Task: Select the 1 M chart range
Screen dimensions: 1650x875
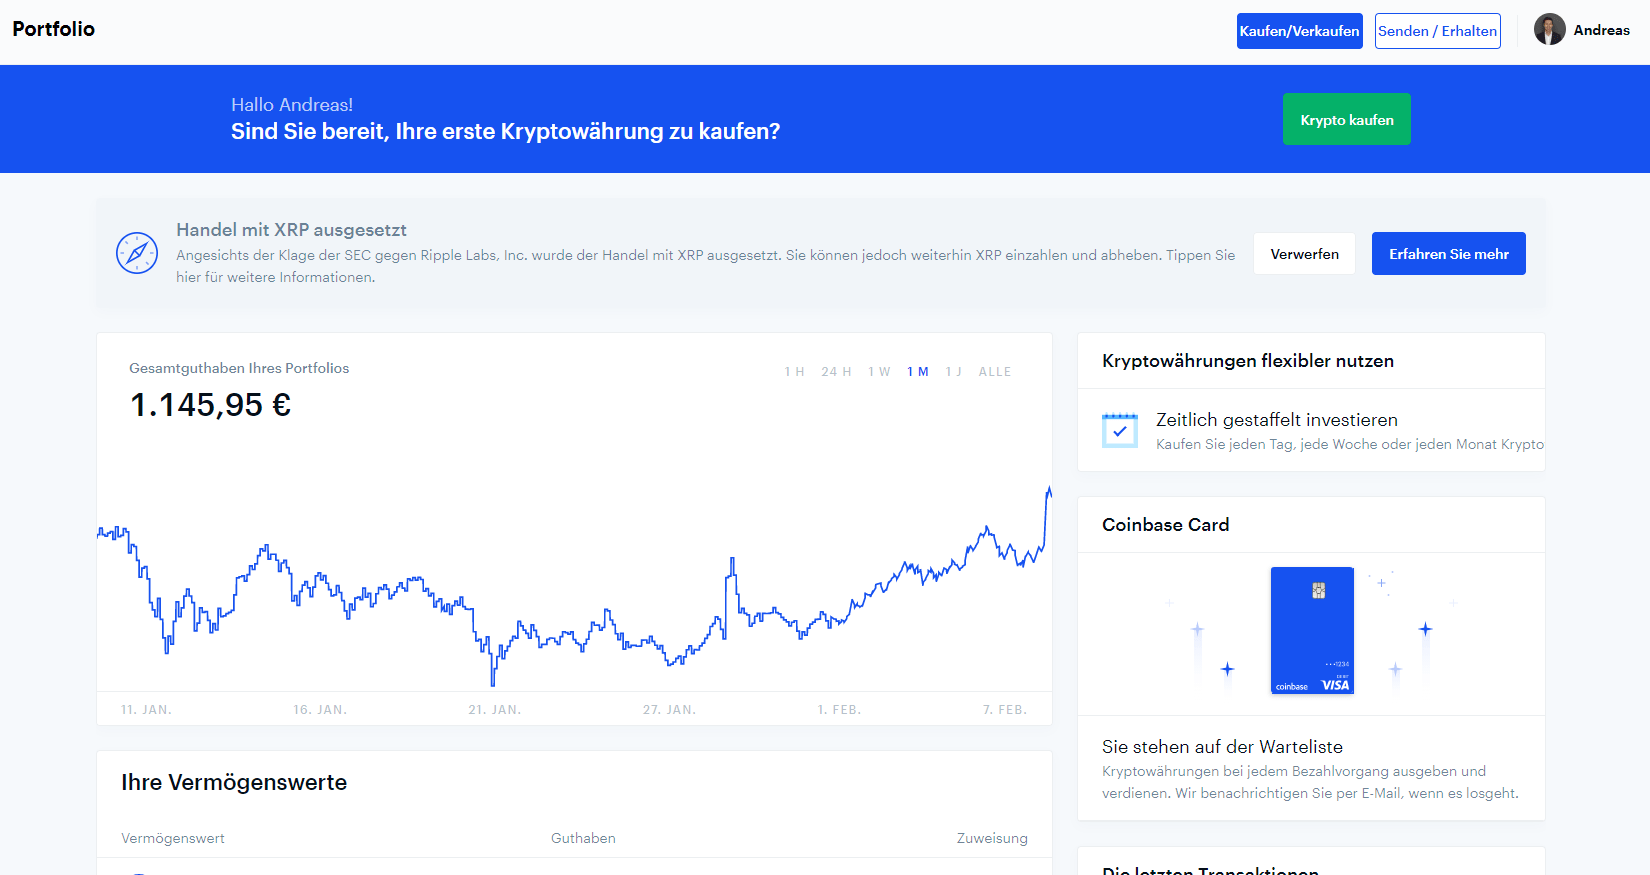Action: point(918,372)
